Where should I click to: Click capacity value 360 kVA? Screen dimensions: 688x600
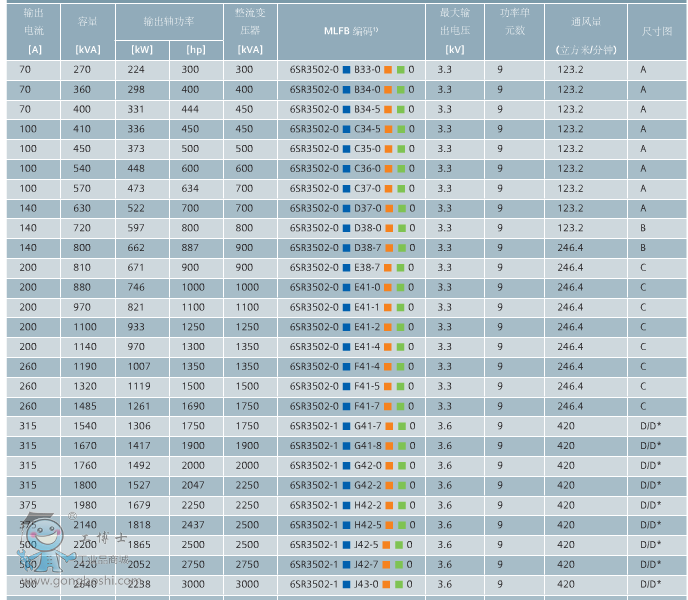(x=82, y=90)
